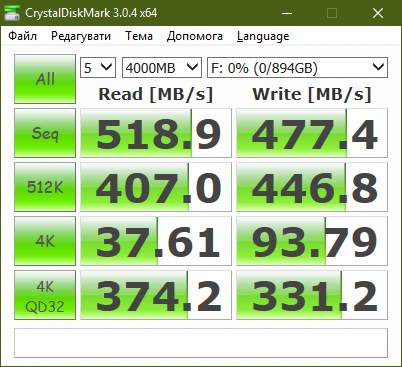Open the Редагувати menu
This screenshot has height=367, width=402.
(x=81, y=36)
